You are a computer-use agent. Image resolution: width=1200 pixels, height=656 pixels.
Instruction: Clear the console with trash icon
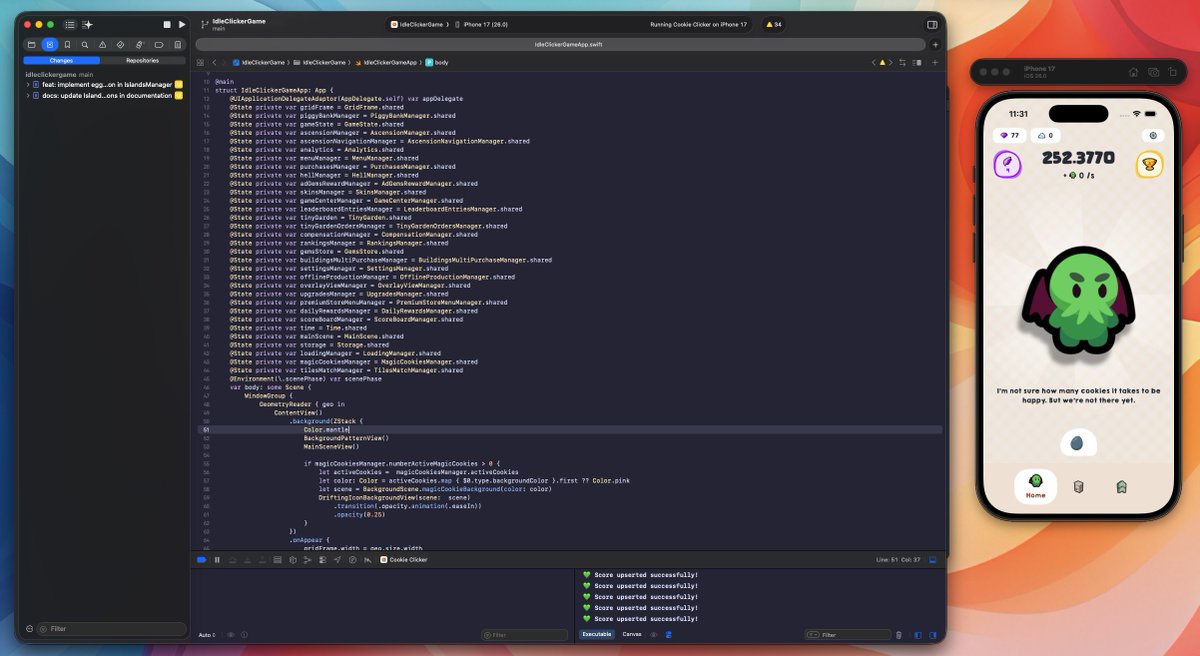click(898, 635)
